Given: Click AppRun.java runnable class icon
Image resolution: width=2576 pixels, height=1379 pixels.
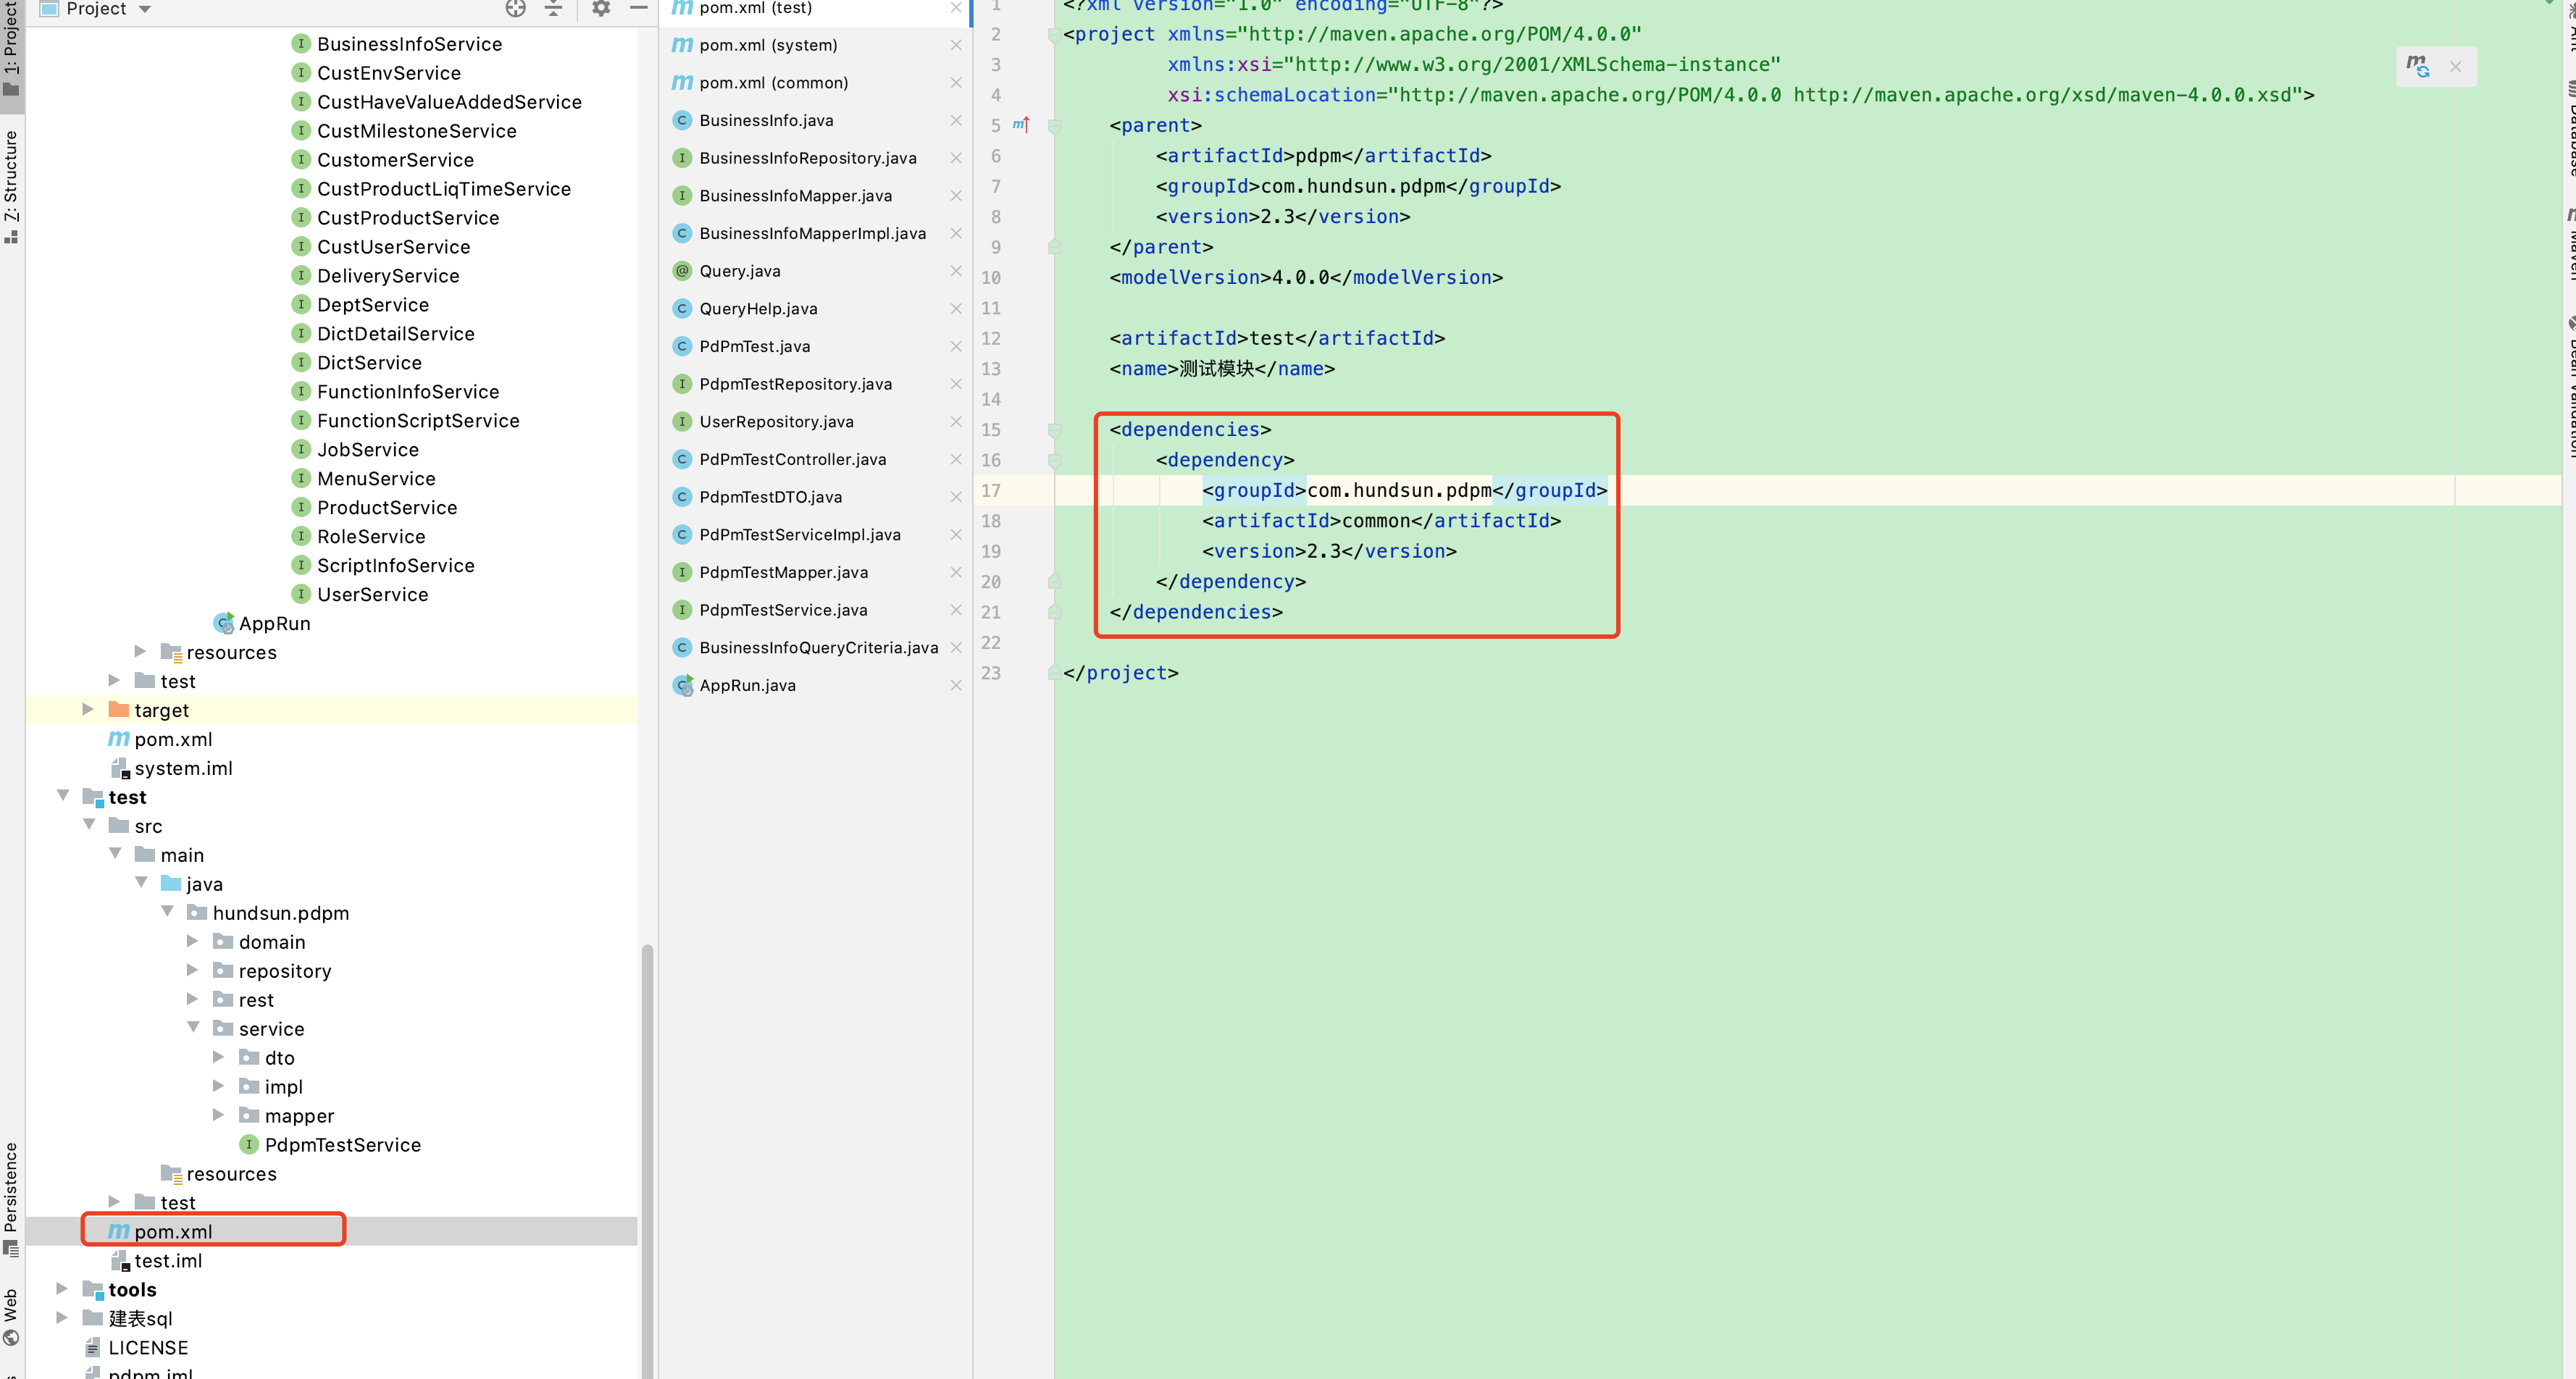Looking at the screenshot, I should coord(683,685).
